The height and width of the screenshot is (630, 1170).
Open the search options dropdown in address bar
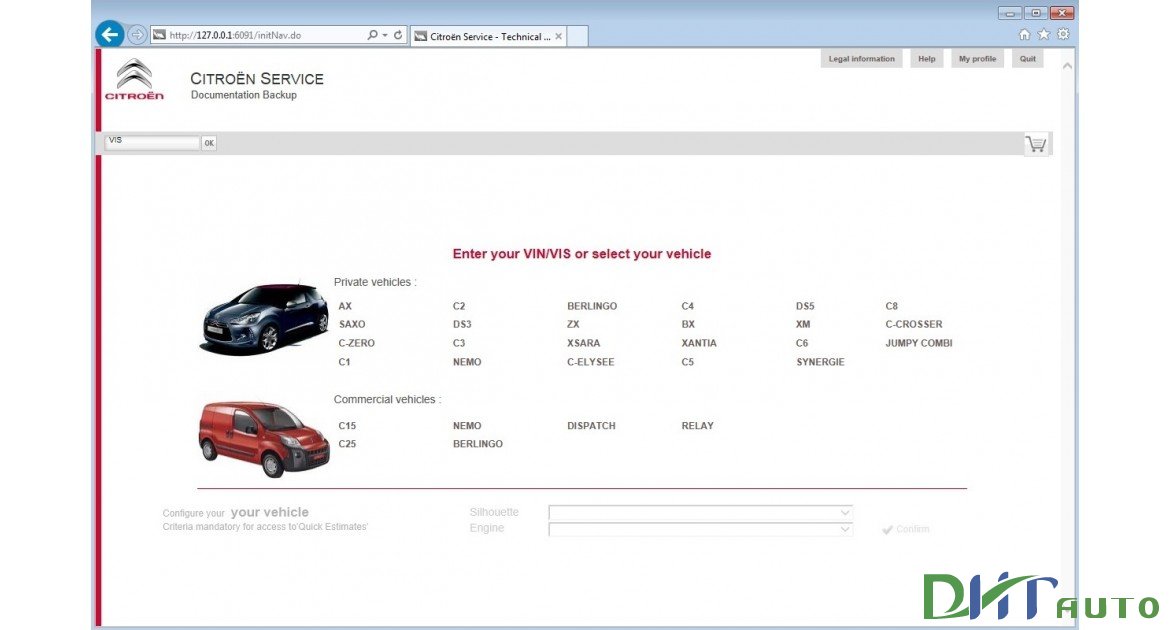(x=384, y=34)
